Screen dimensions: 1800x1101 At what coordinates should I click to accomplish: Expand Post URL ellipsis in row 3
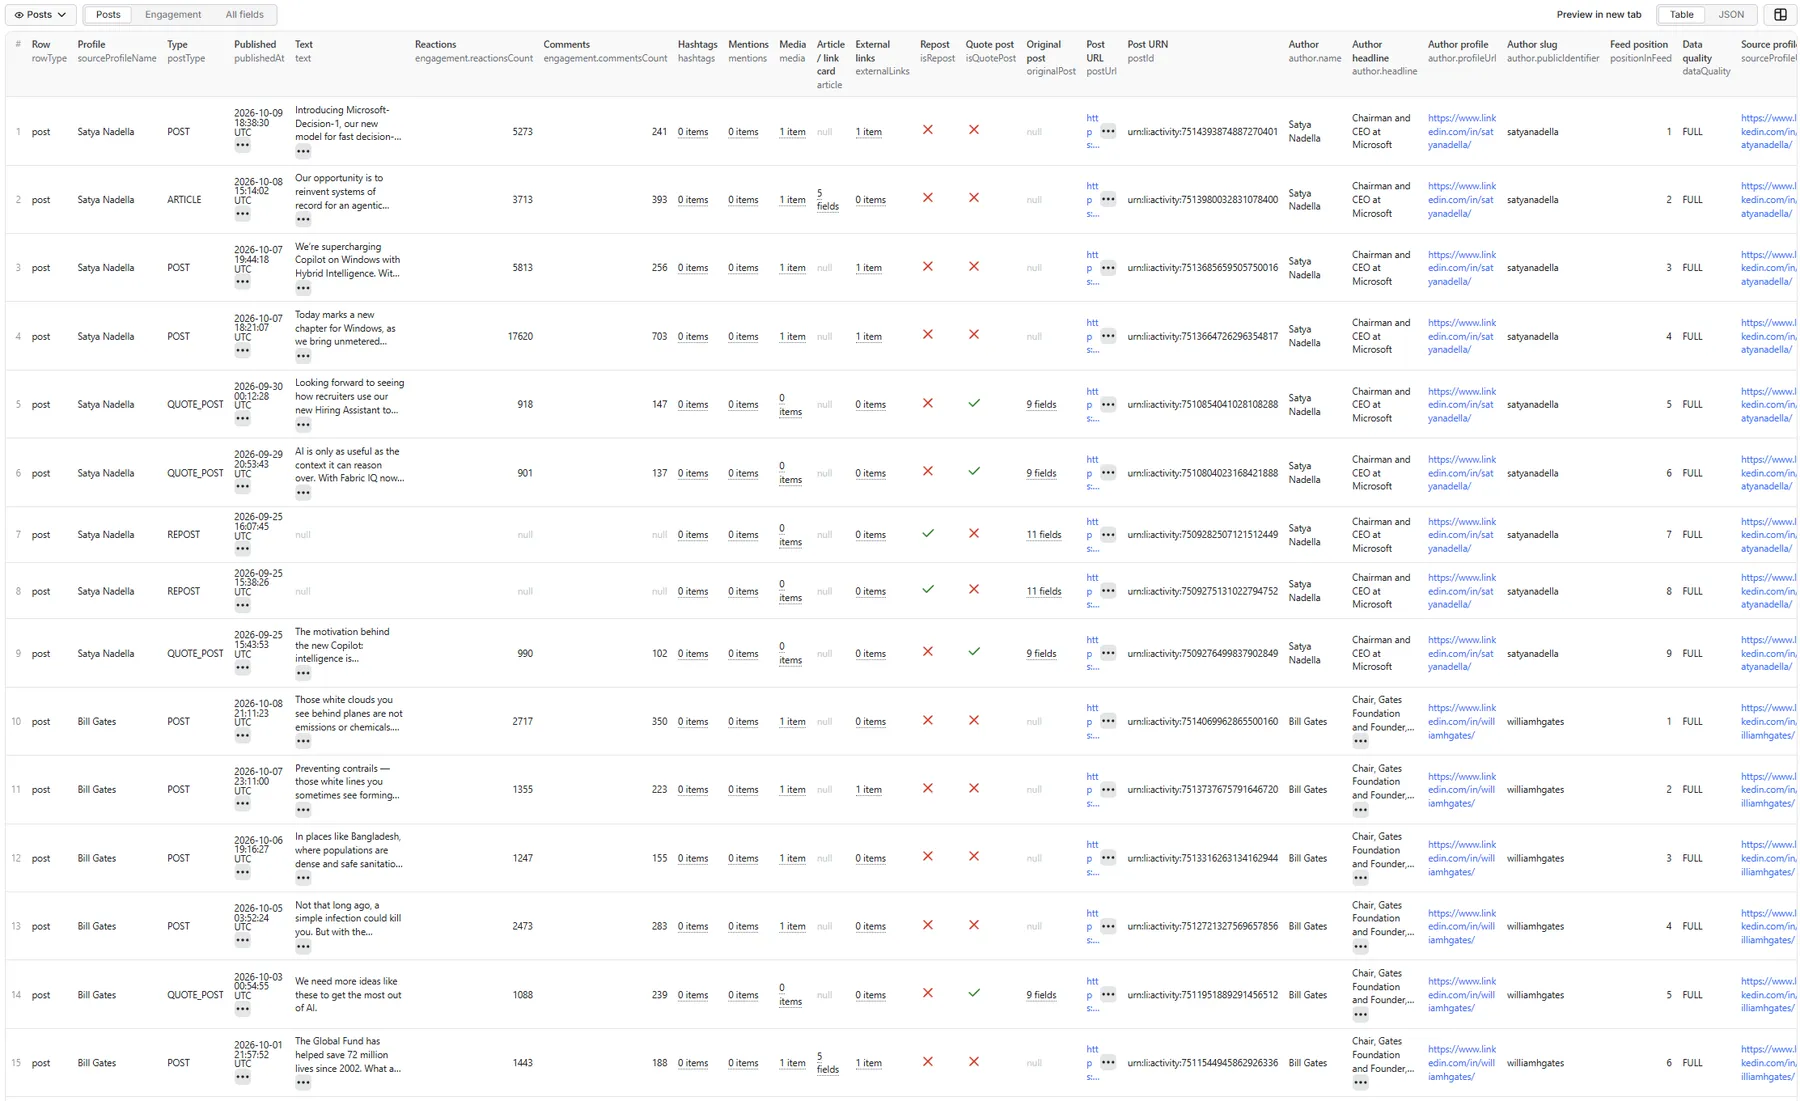tap(1108, 268)
